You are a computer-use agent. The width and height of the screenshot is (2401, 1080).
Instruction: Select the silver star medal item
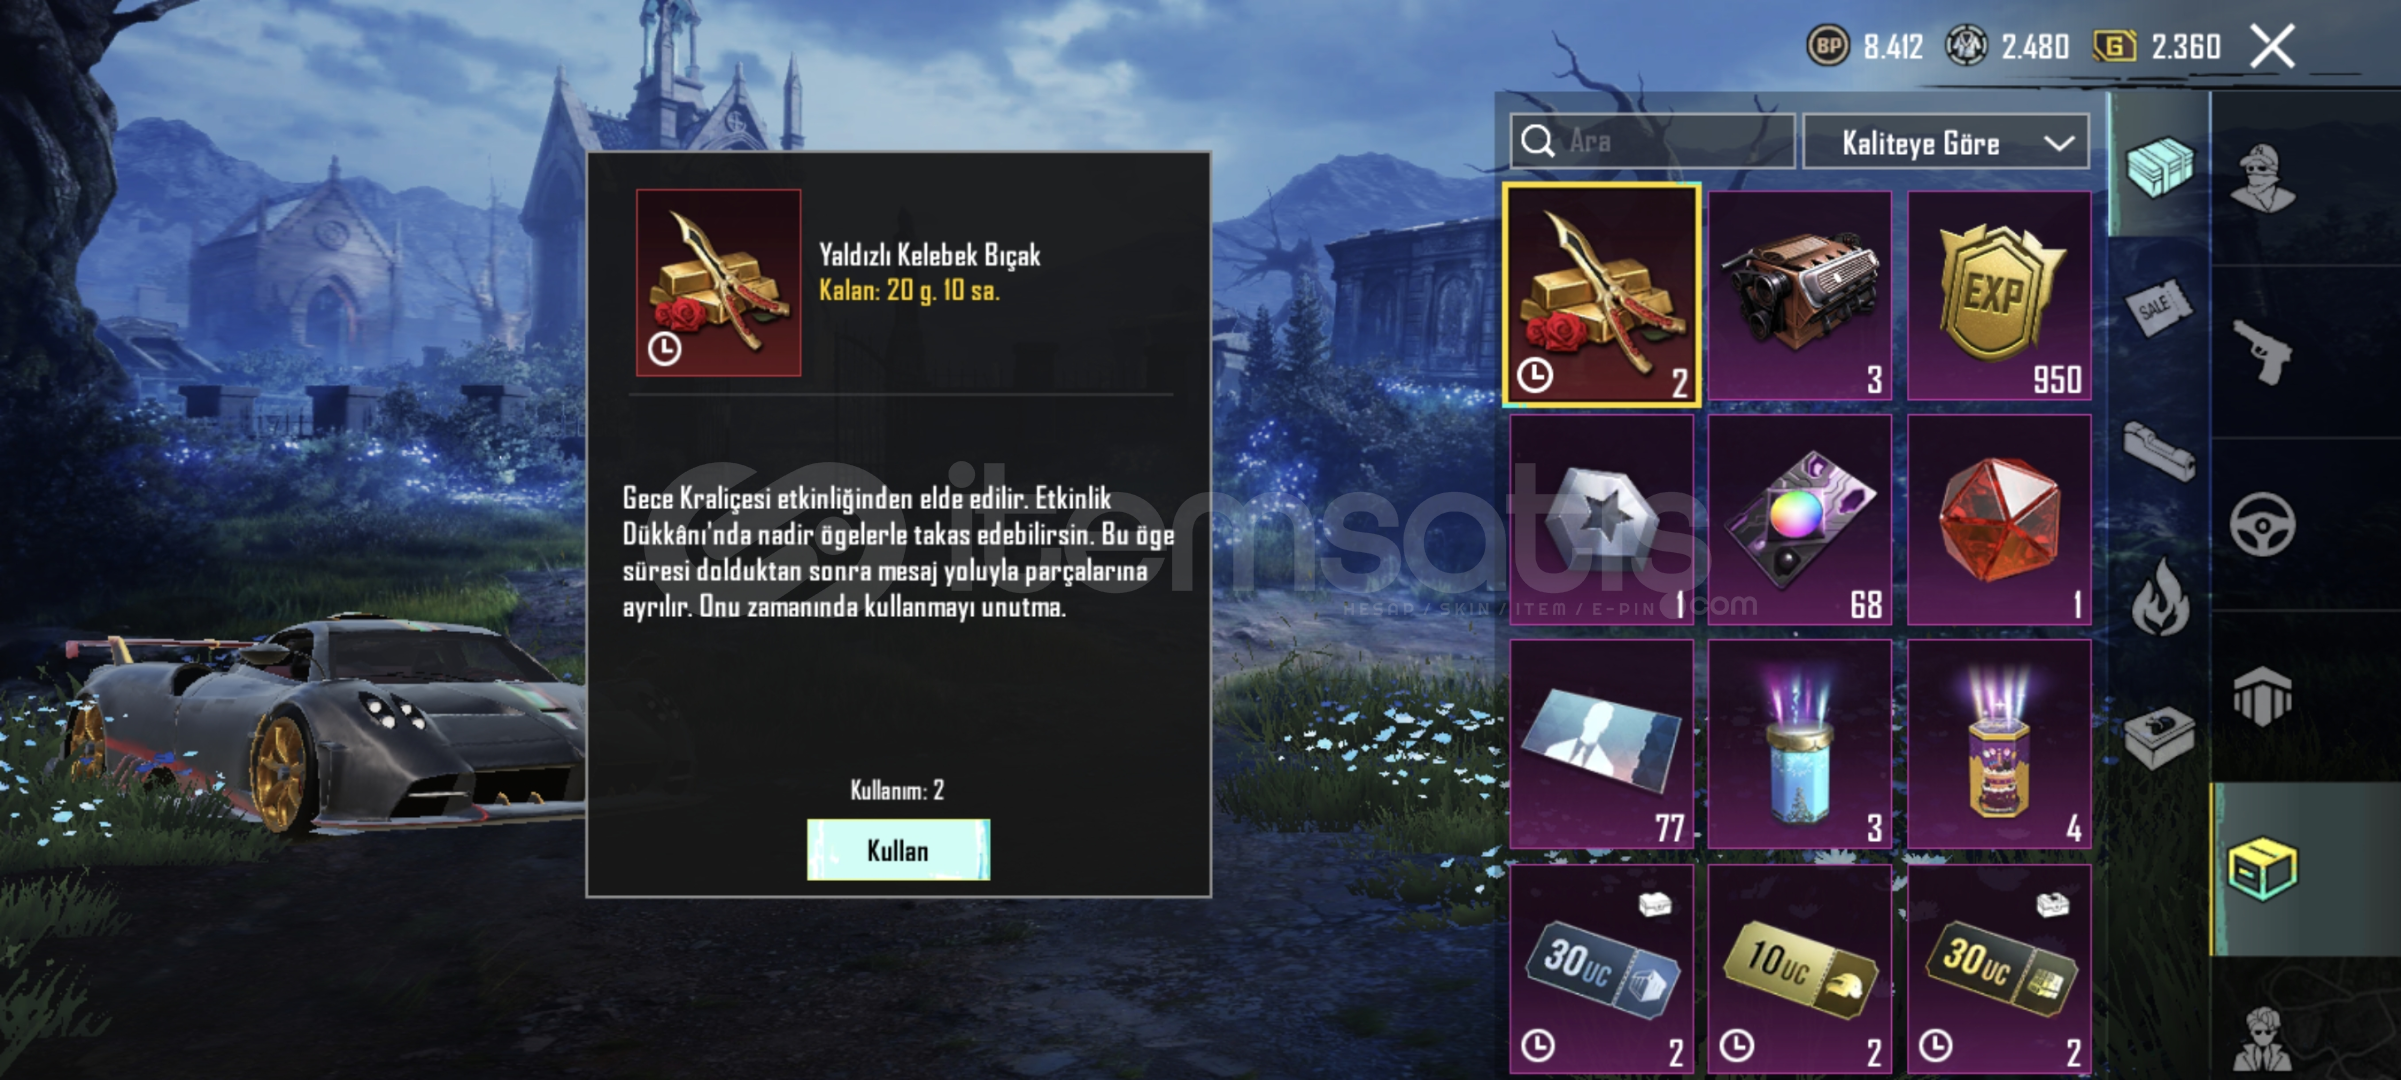tap(1601, 520)
